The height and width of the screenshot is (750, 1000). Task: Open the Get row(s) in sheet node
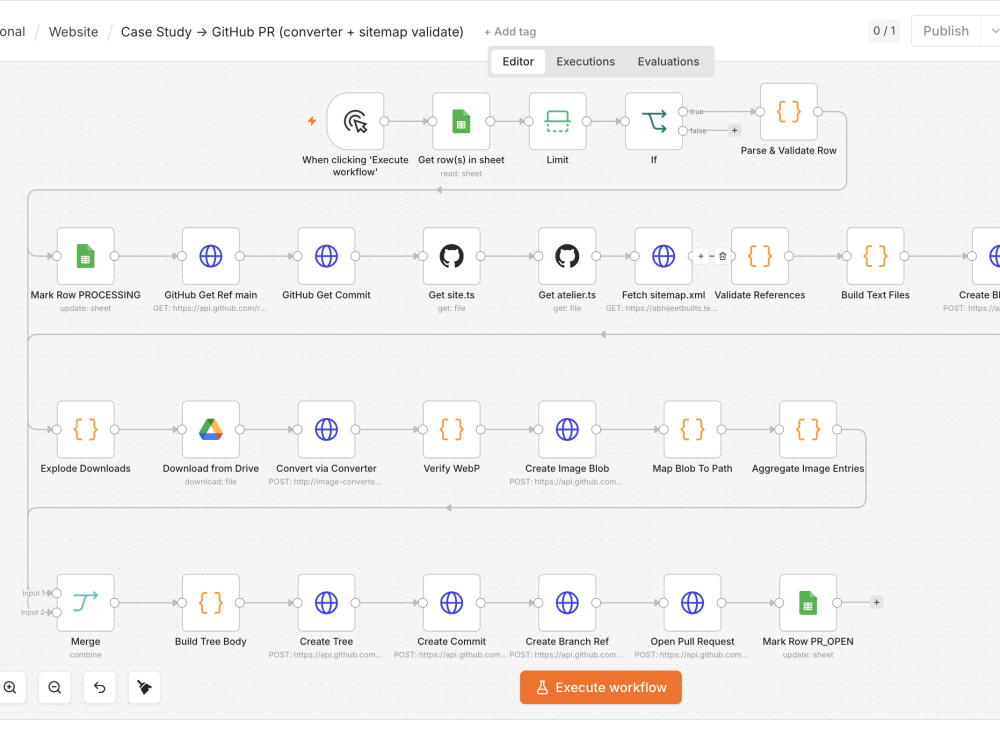461,121
